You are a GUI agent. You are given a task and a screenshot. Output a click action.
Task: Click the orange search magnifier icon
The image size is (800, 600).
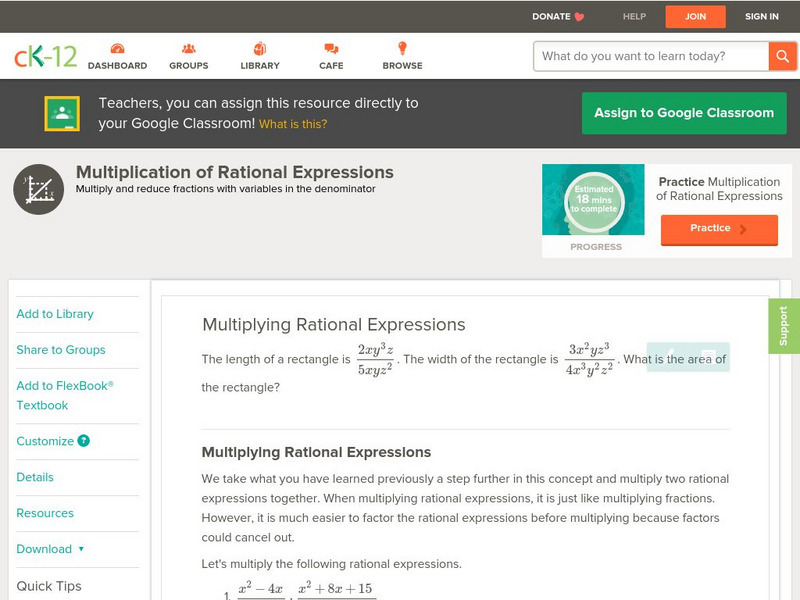783,56
